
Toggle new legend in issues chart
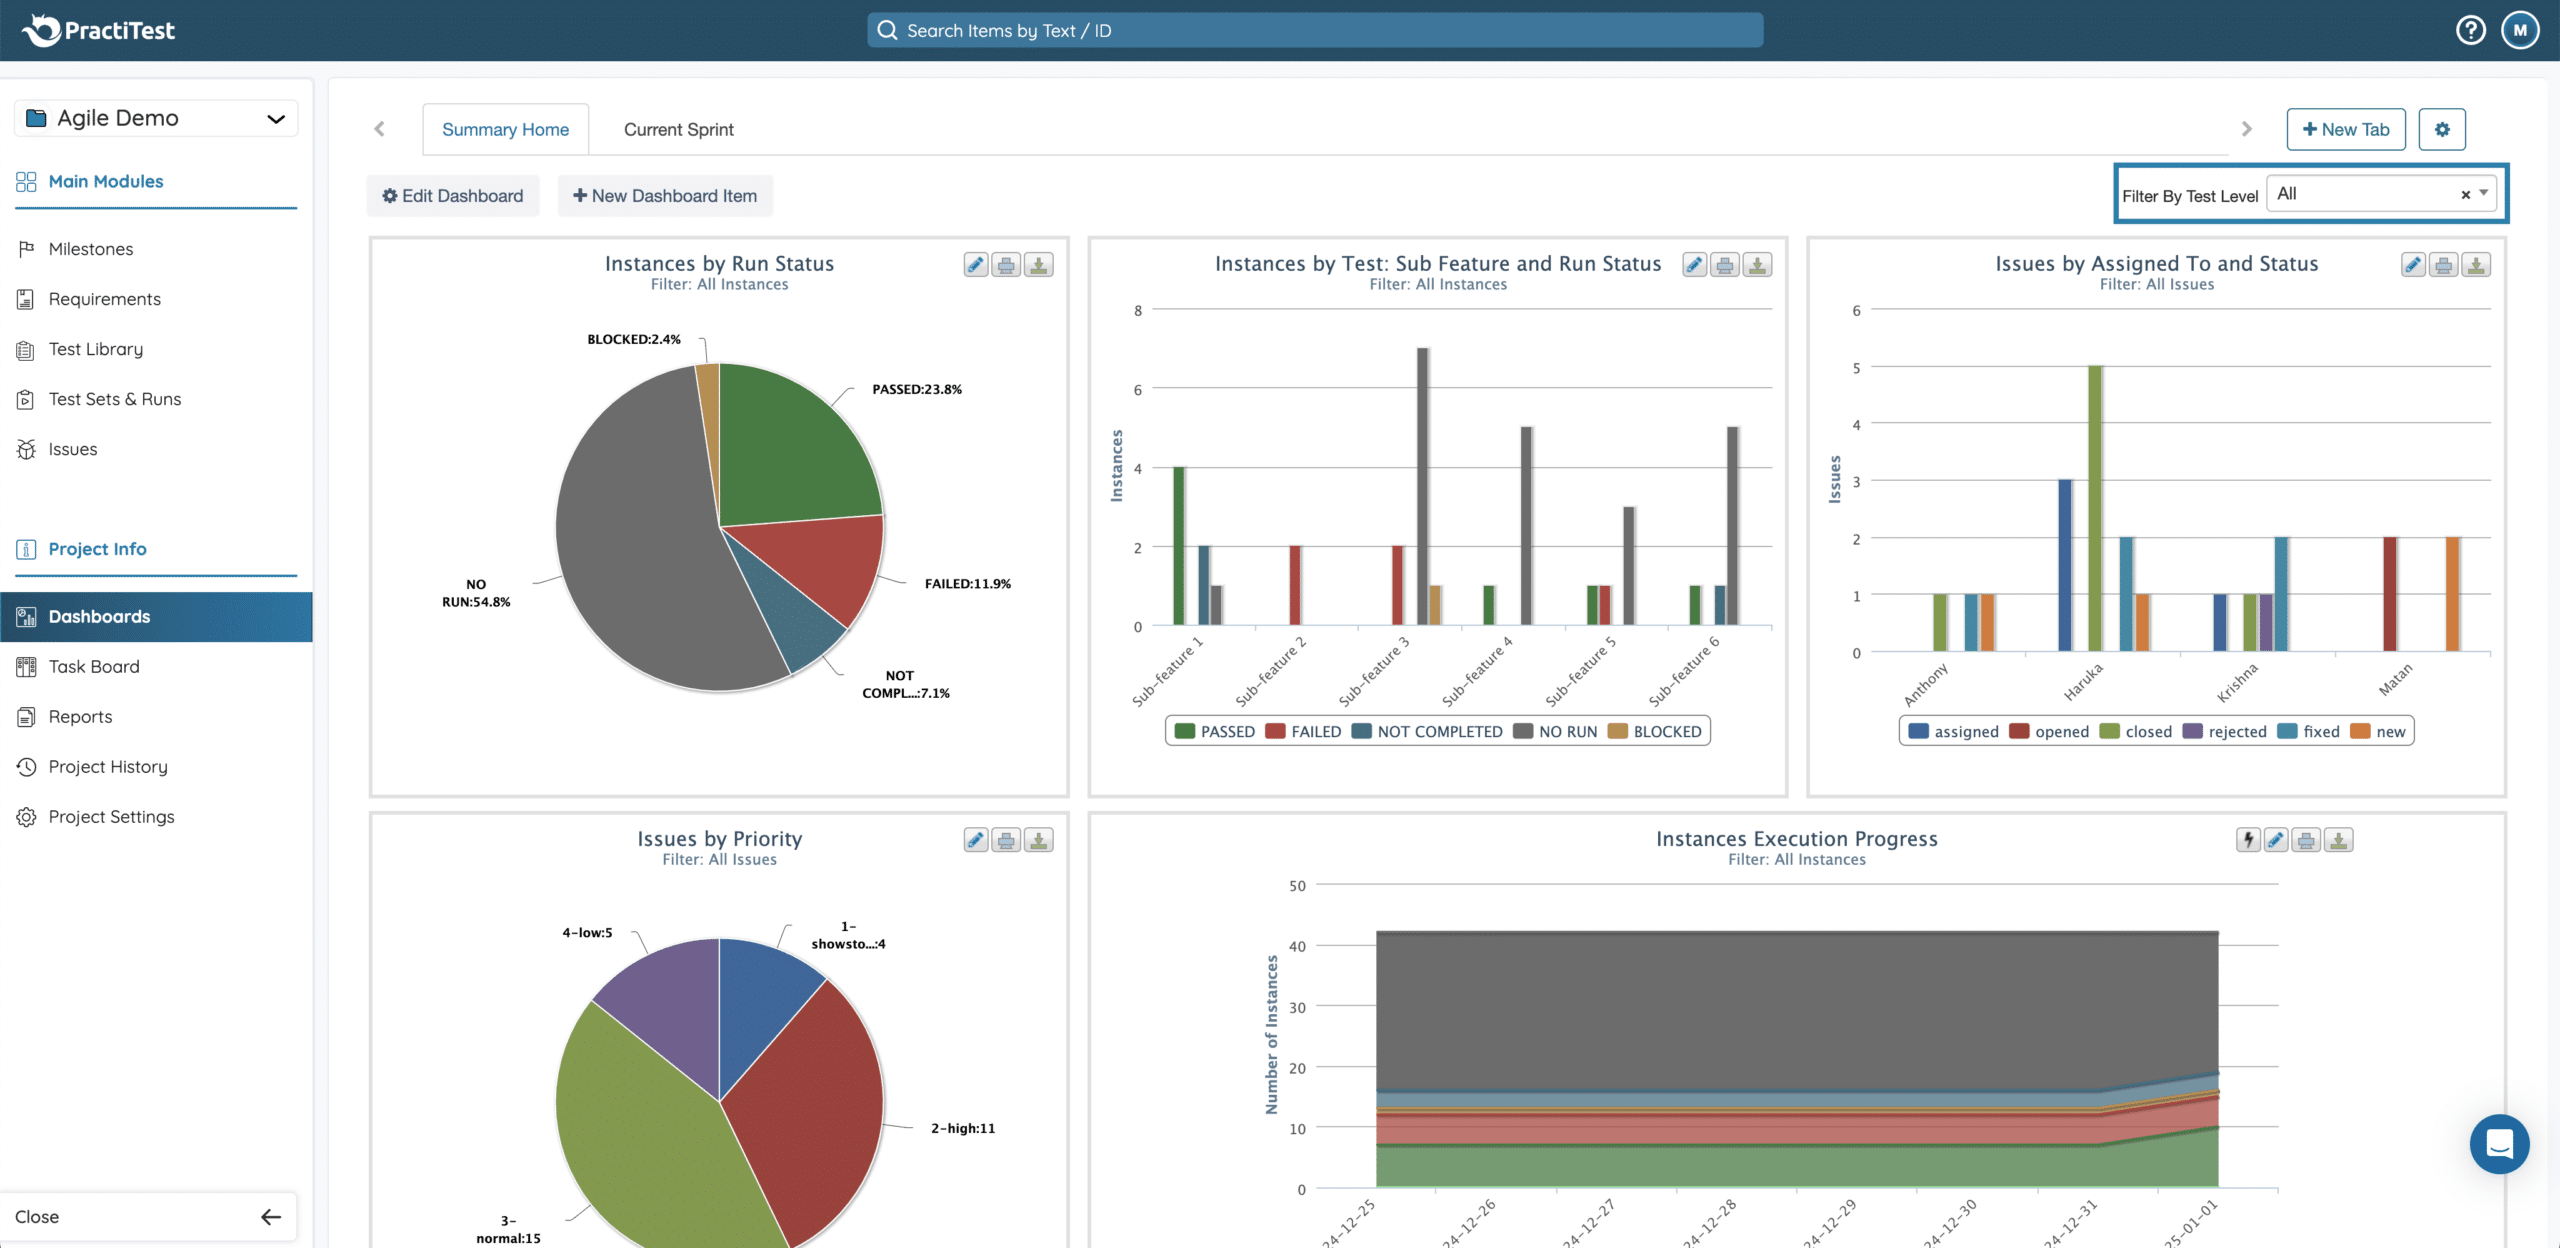point(2378,731)
